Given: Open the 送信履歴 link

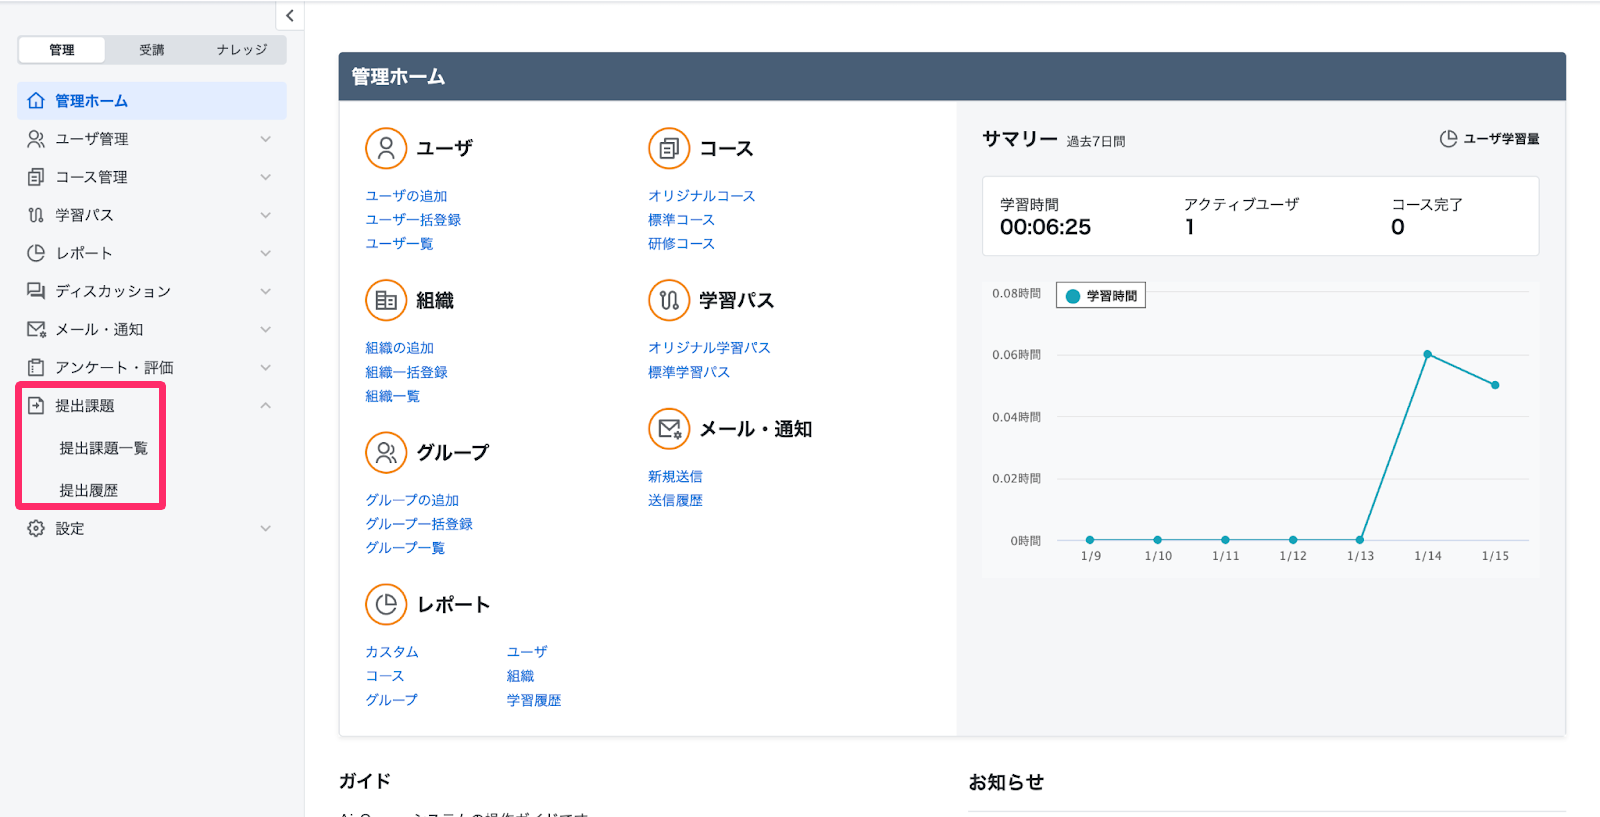Looking at the screenshot, I should [675, 501].
